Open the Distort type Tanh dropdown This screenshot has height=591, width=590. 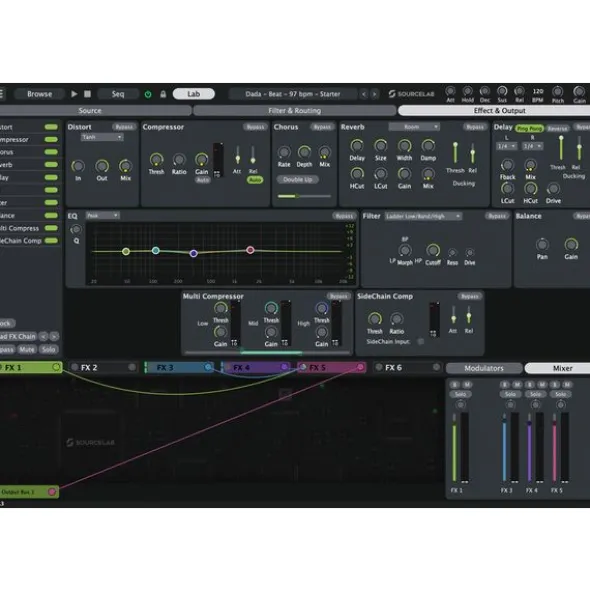tap(102, 137)
